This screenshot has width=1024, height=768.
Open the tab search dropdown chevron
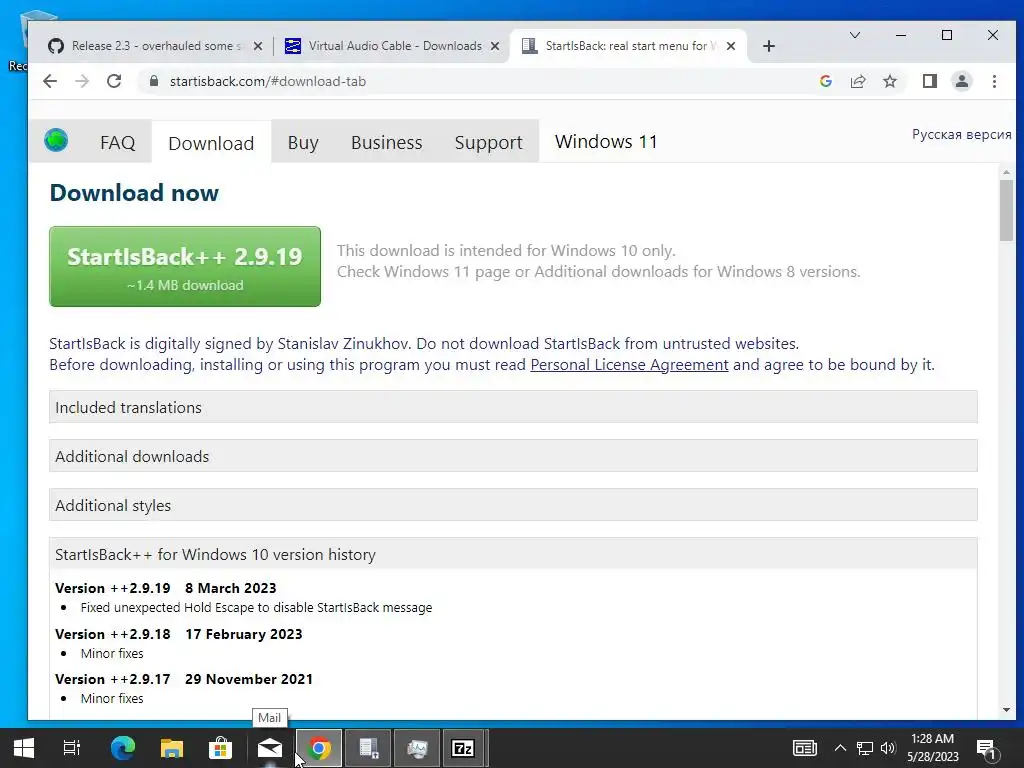click(x=854, y=35)
